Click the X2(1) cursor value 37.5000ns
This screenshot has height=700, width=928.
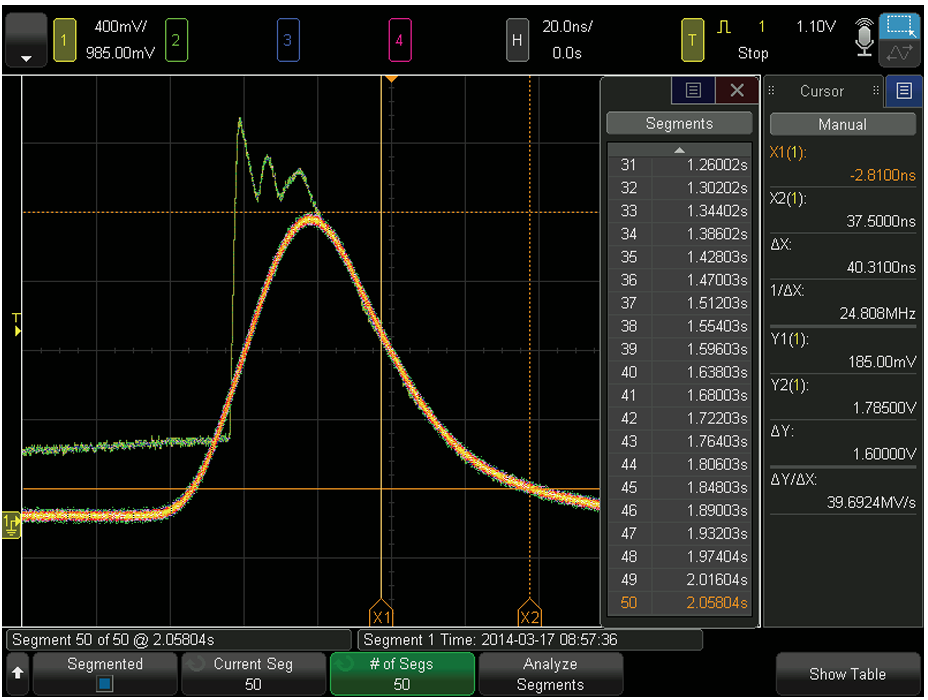click(881, 221)
